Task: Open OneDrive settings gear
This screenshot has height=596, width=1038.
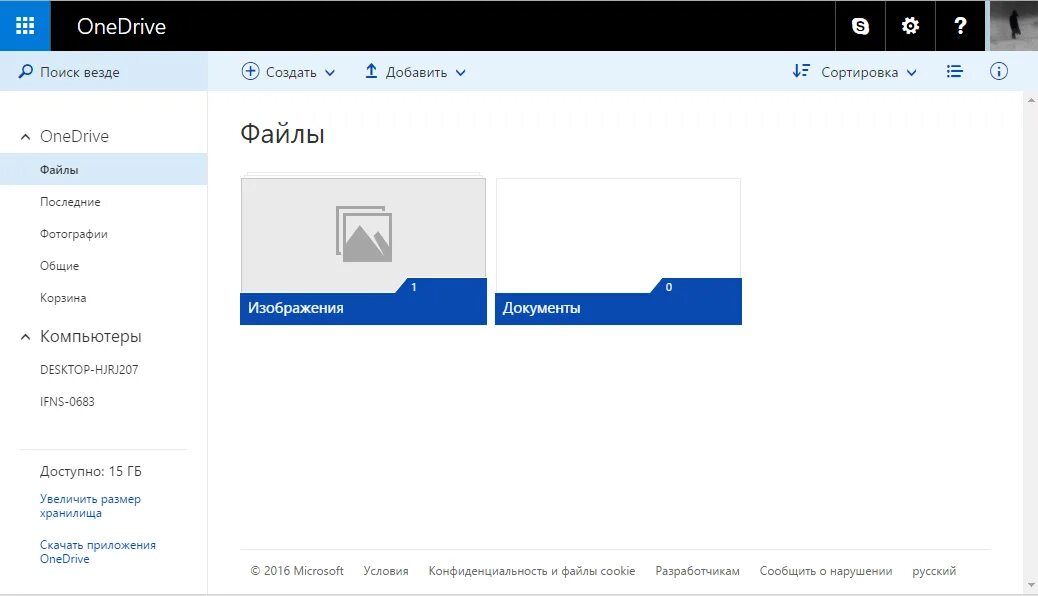Action: click(910, 25)
